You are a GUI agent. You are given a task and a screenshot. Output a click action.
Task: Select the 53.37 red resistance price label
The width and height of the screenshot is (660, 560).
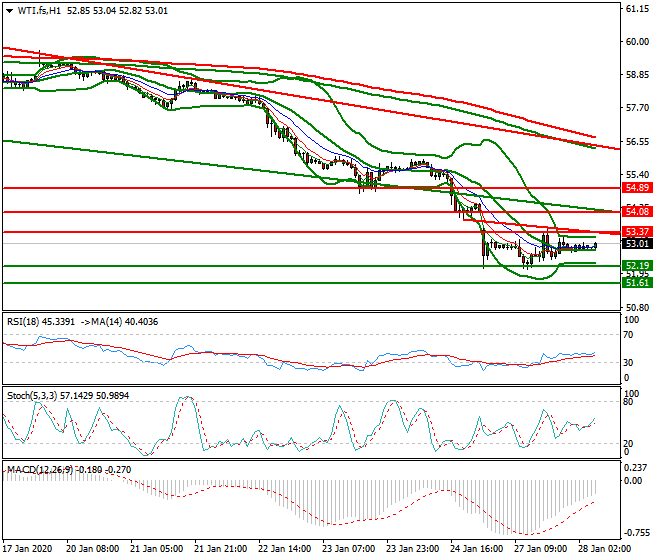point(637,232)
